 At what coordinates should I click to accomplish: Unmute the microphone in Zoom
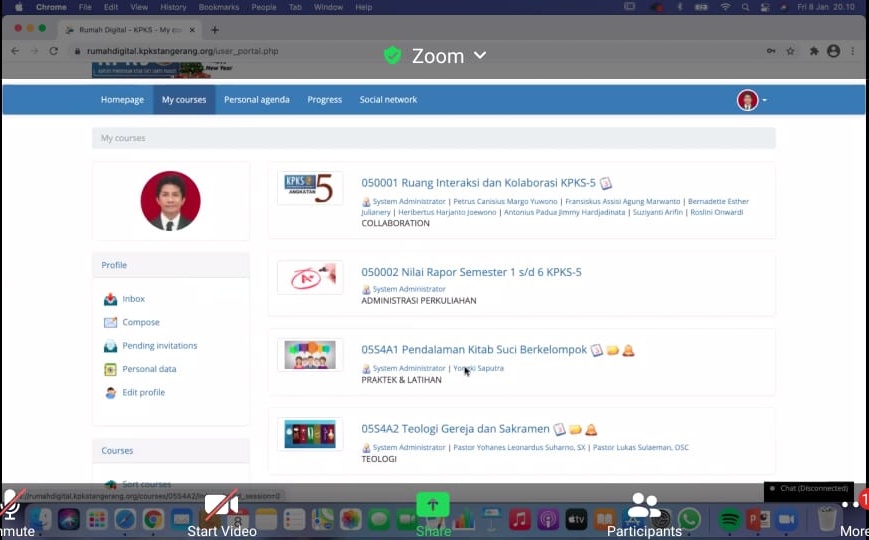[13, 514]
